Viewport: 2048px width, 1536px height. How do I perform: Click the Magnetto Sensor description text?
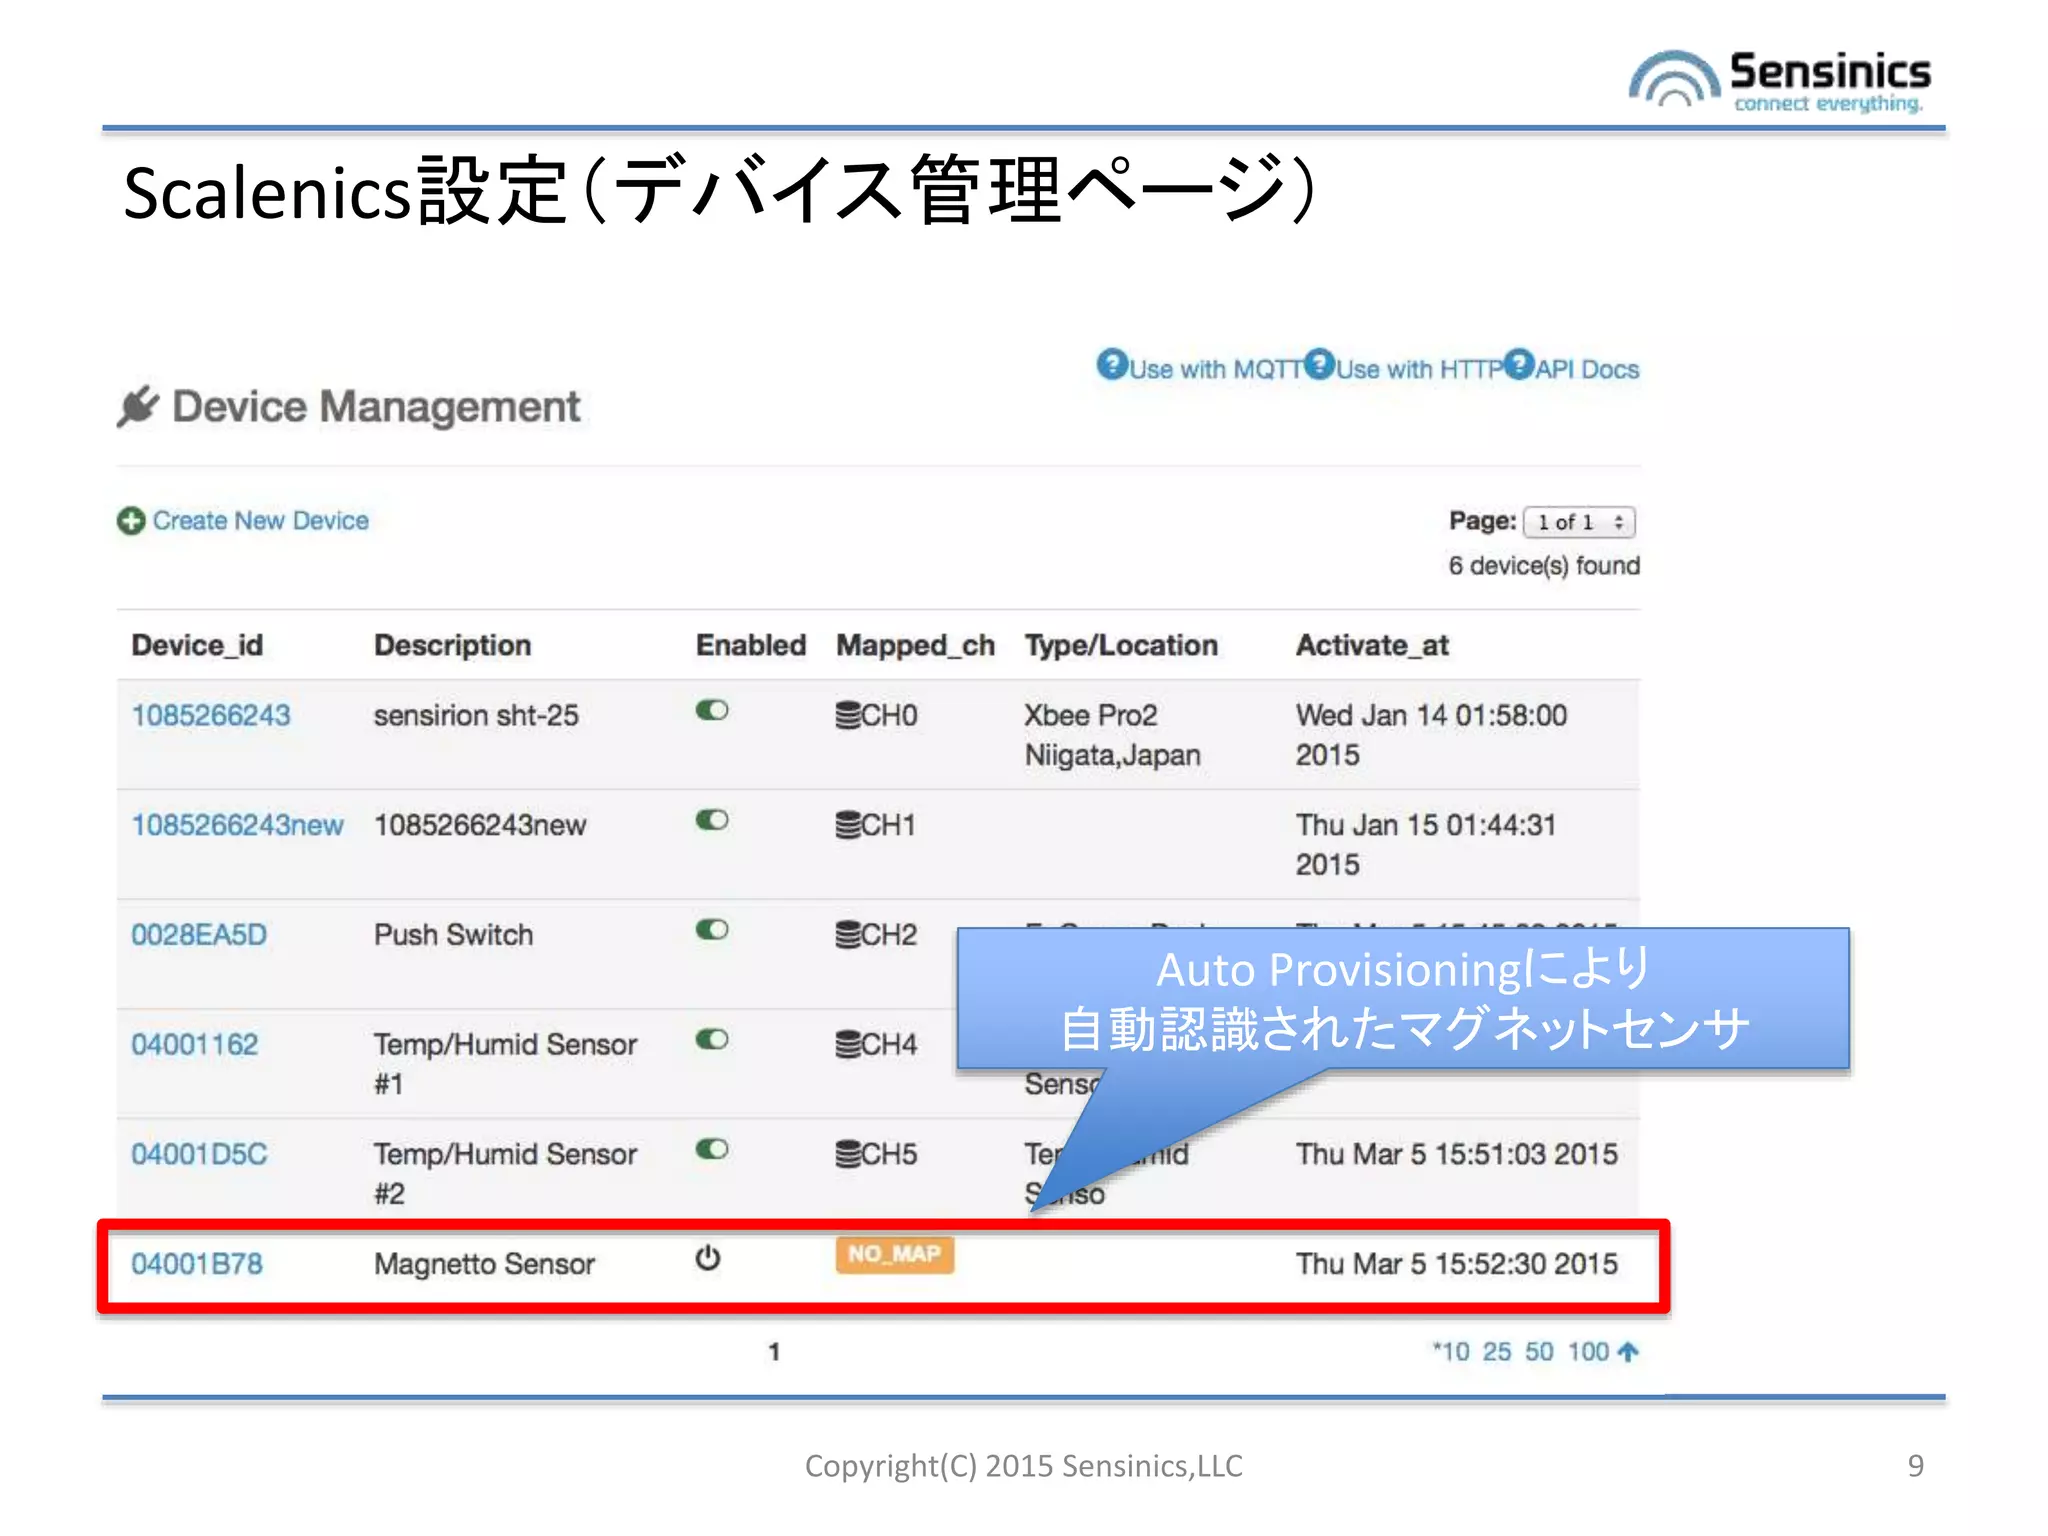[x=484, y=1264]
